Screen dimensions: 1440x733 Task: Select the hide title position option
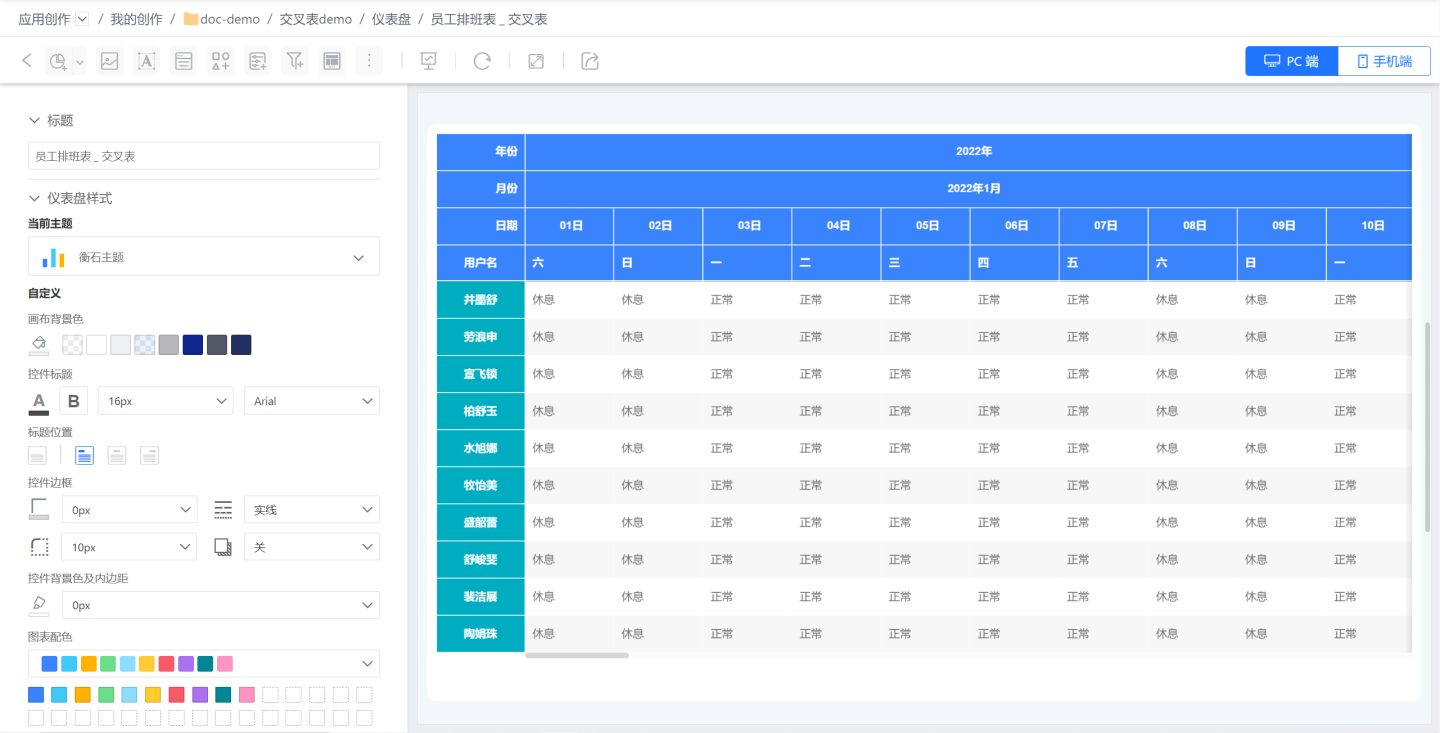38,456
